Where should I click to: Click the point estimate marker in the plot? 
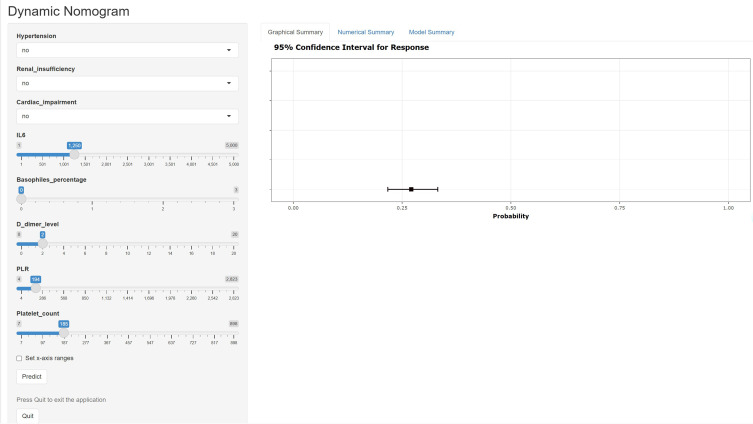tap(411, 189)
